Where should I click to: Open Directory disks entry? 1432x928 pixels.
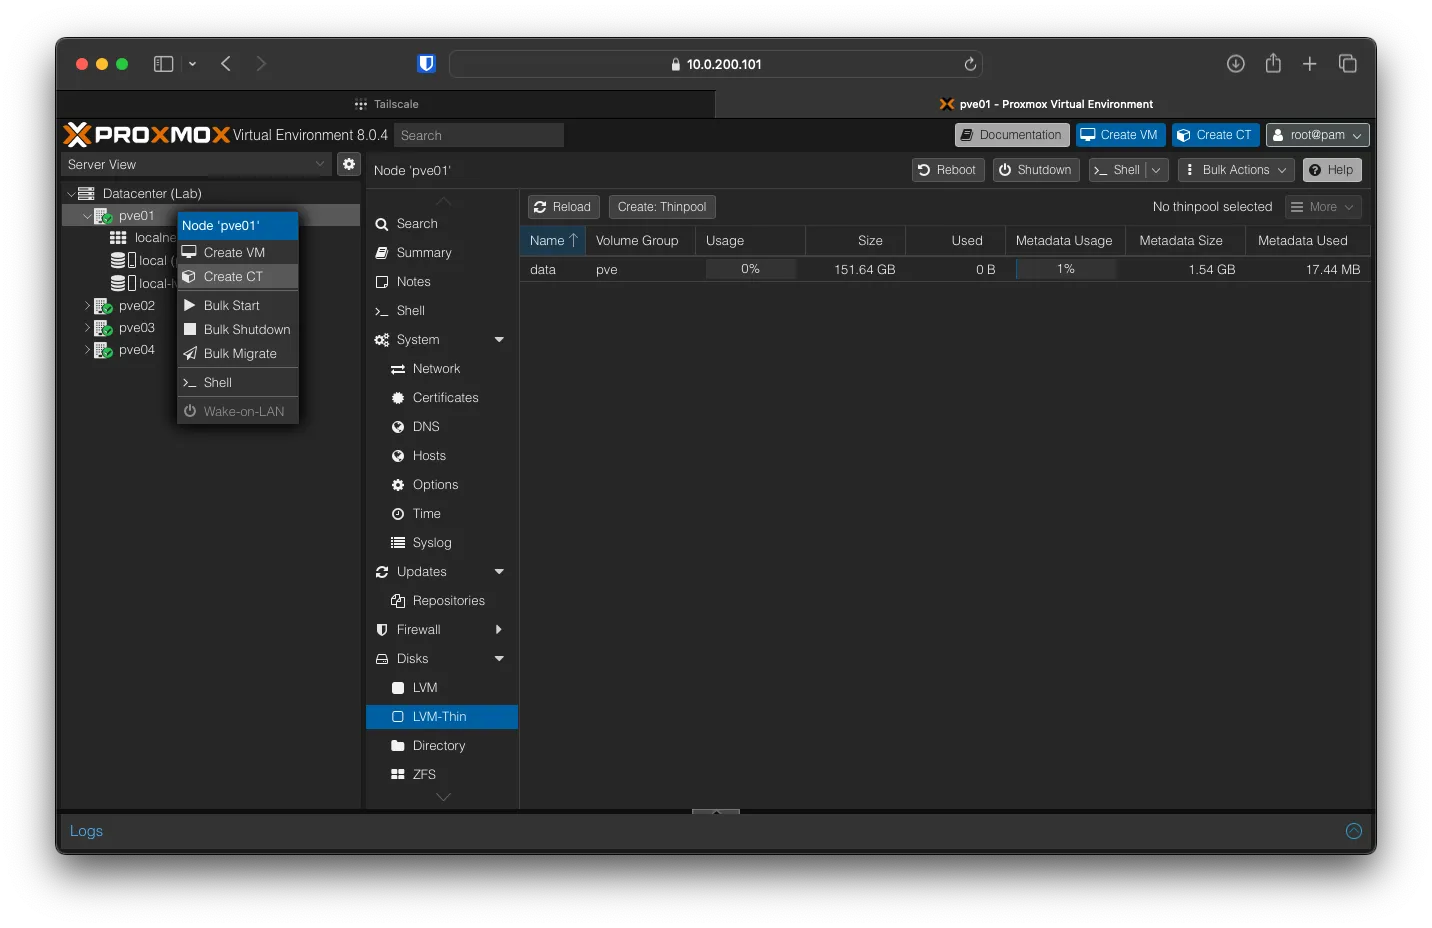coord(442,746)
